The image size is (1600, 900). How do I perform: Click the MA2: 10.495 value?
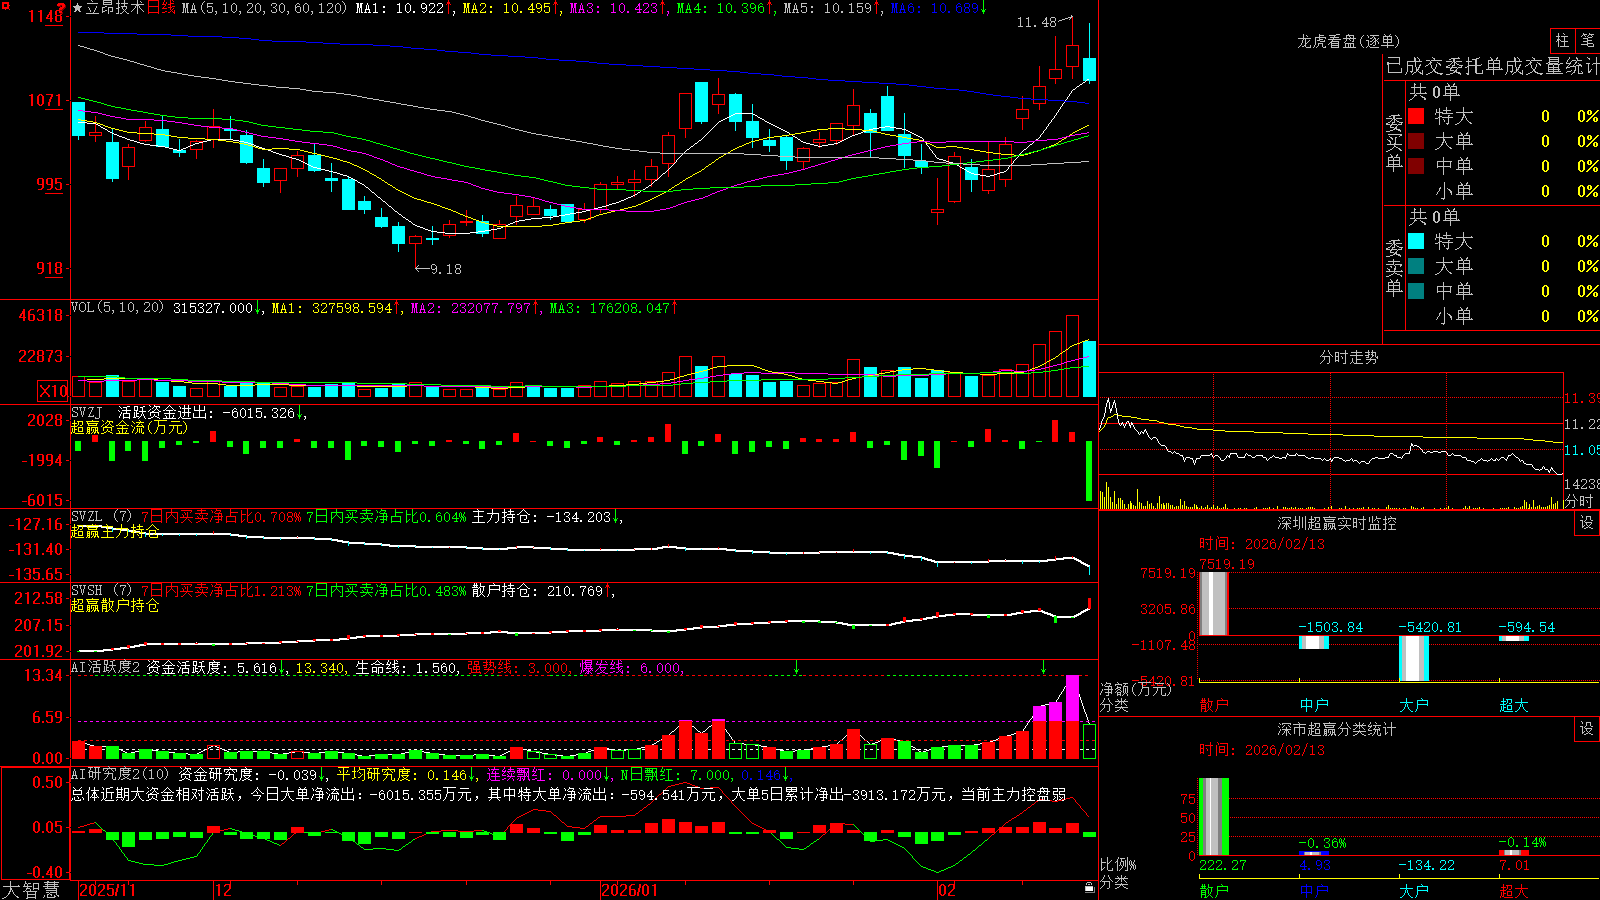coord(507,8)
